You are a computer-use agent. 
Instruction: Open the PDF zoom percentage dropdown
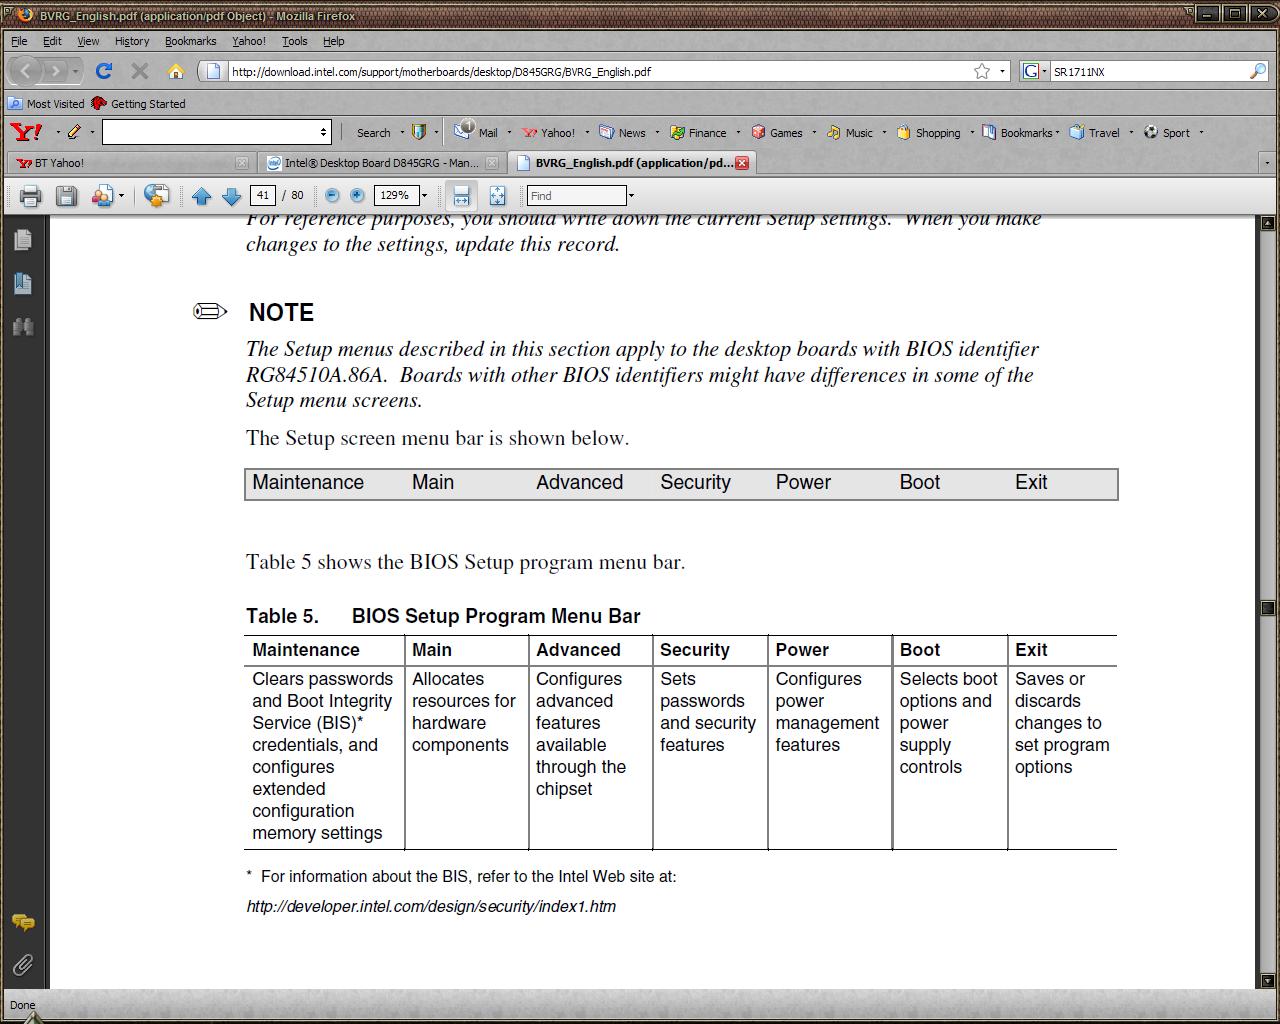click(x=424, y=196)
